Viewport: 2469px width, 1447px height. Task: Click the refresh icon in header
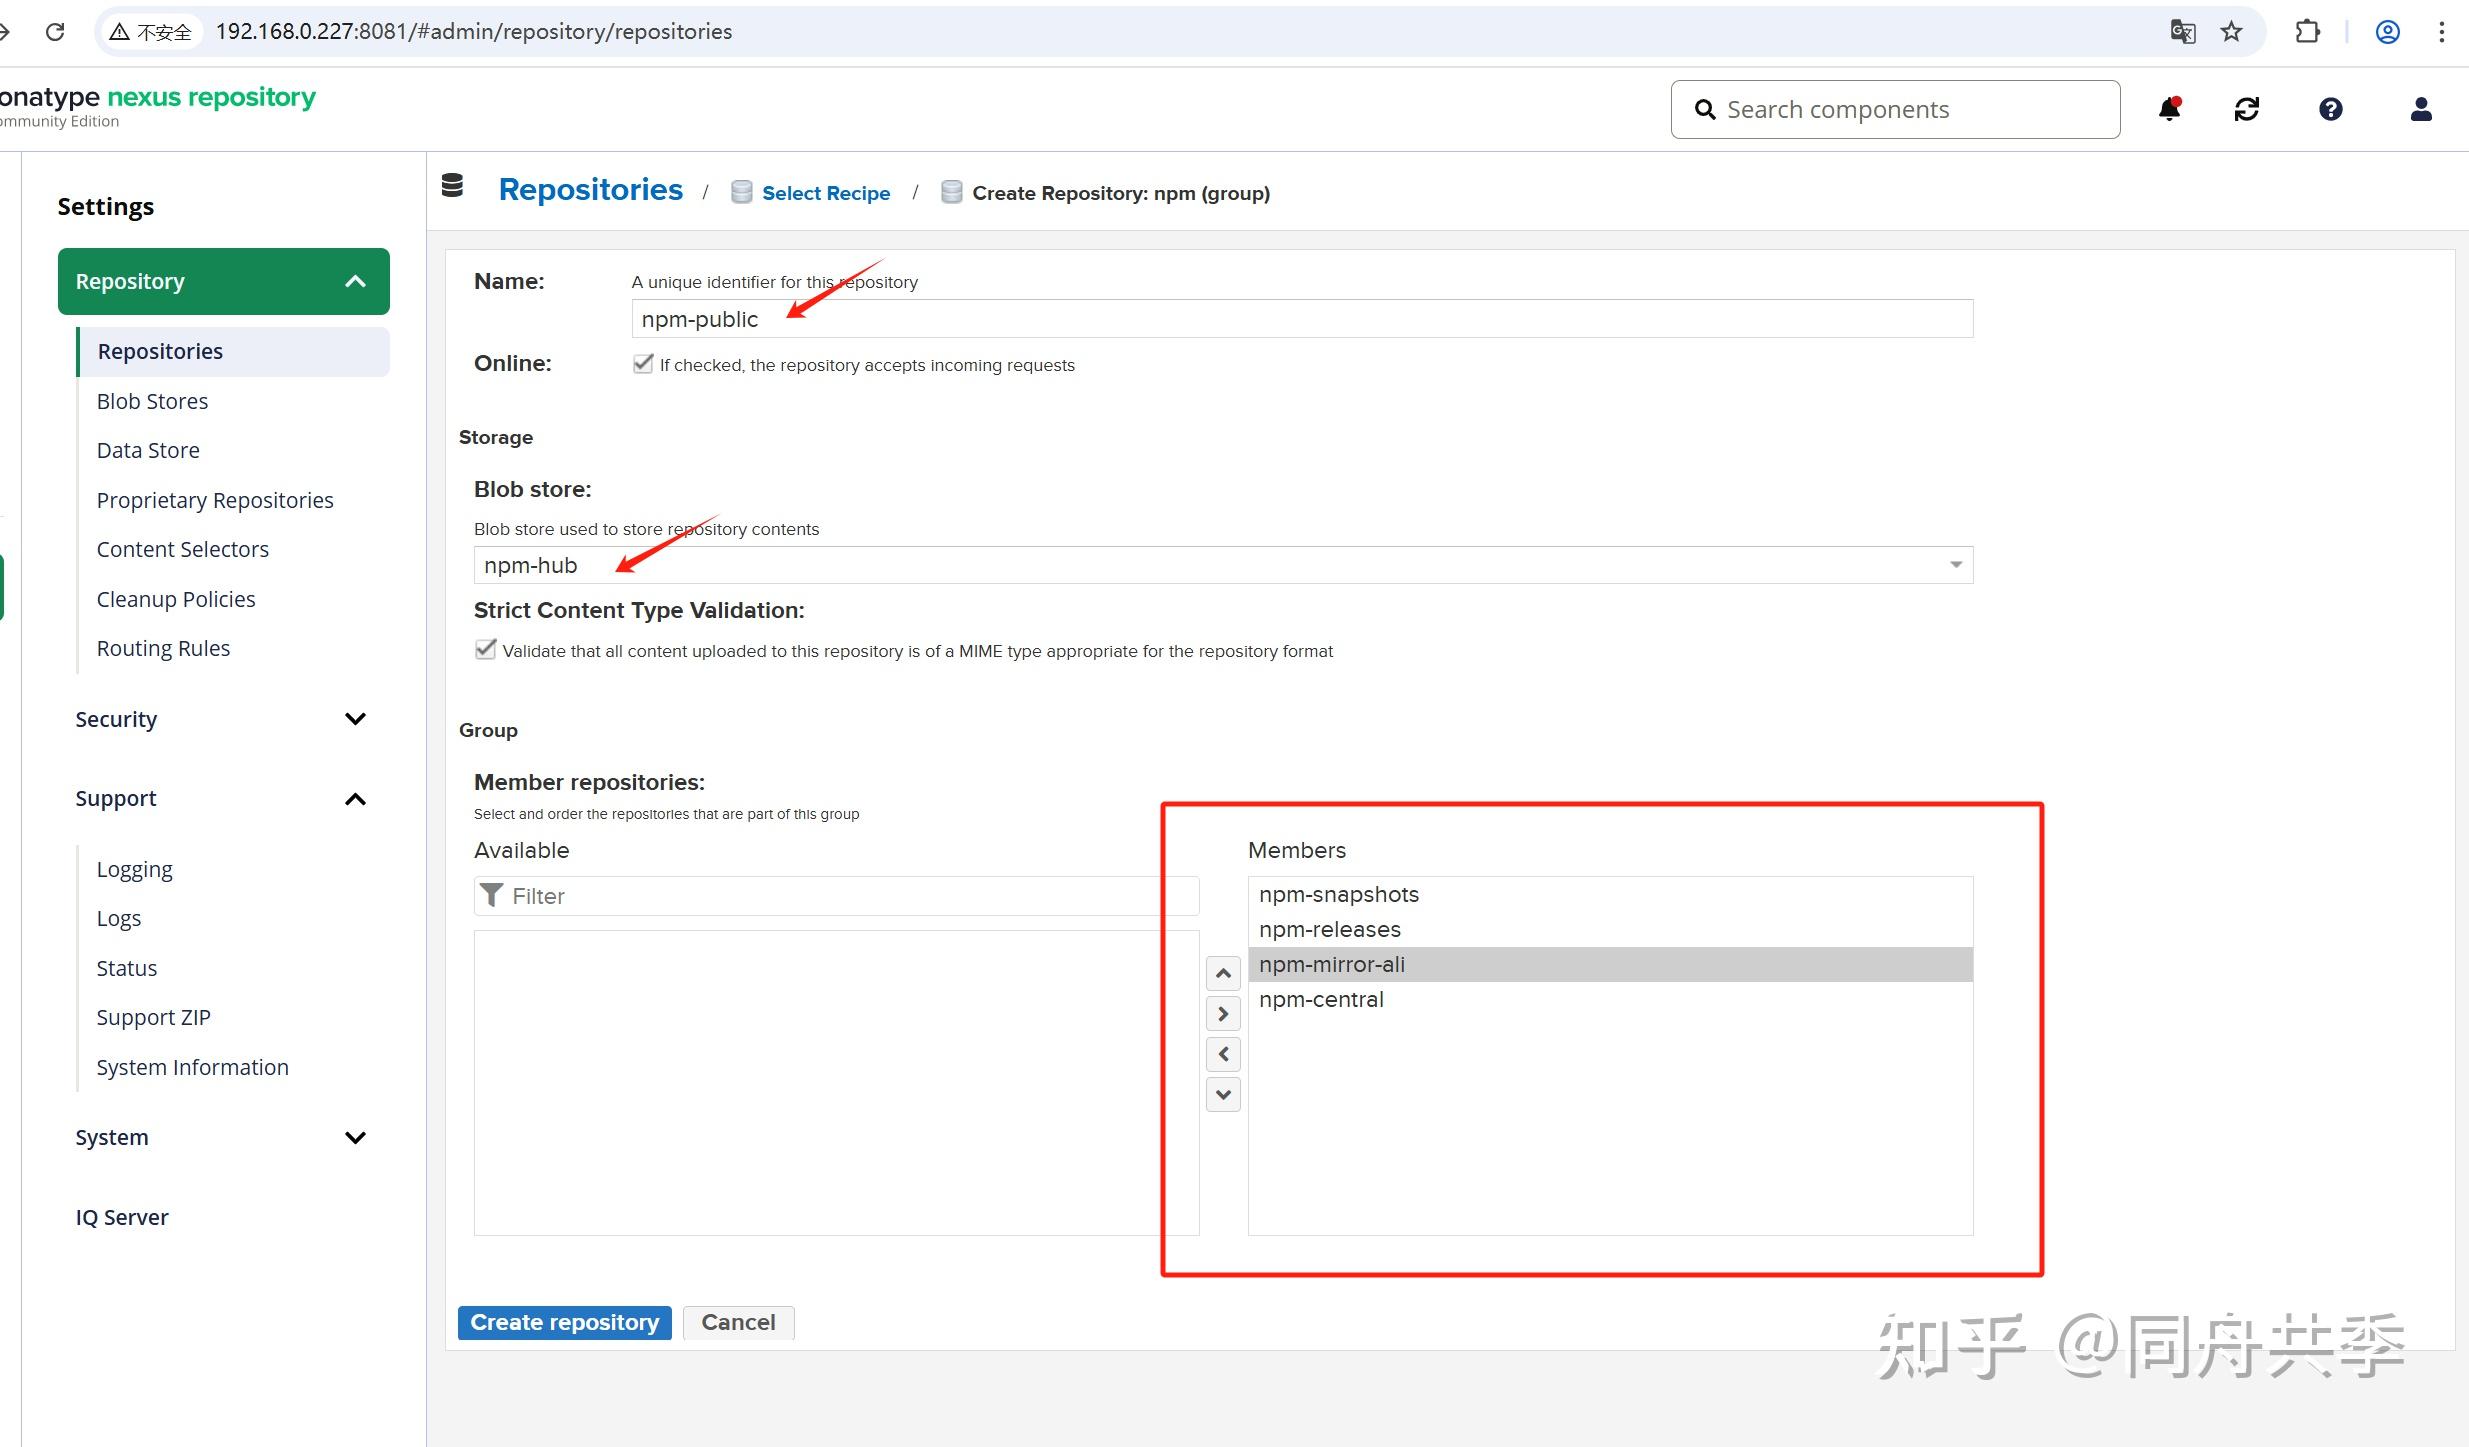[2247, 109]
